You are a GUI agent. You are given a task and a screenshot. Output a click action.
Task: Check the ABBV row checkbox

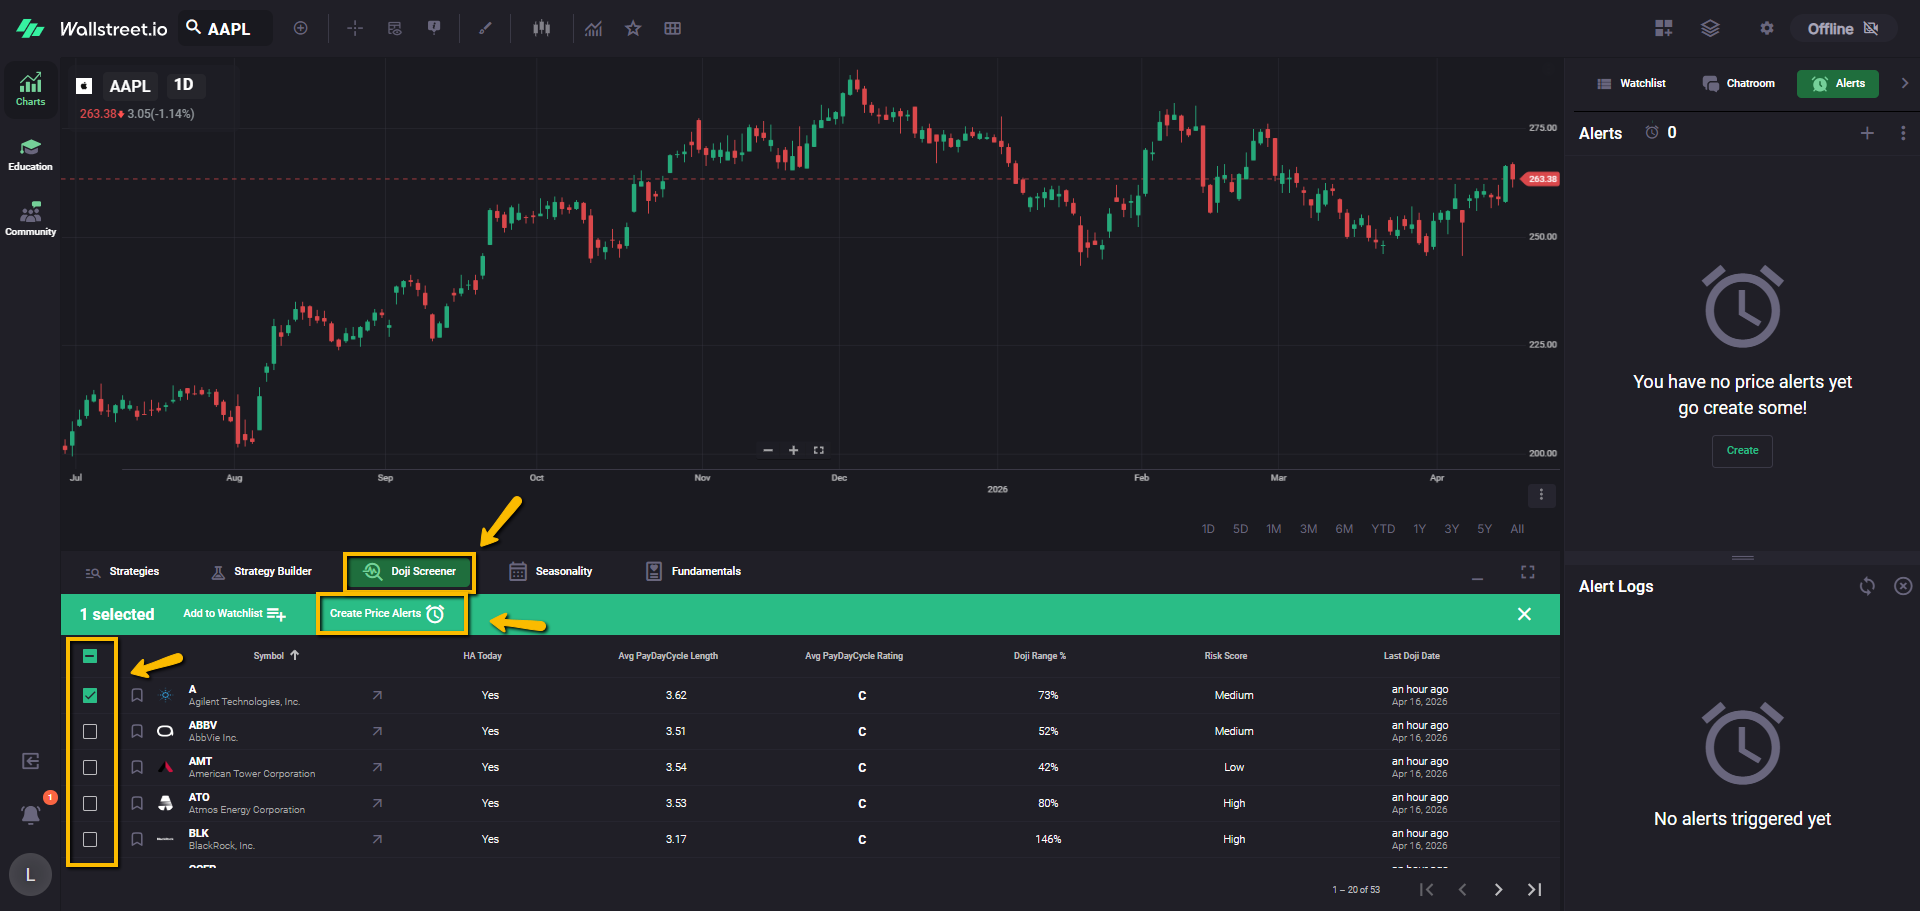click(90, 731)
